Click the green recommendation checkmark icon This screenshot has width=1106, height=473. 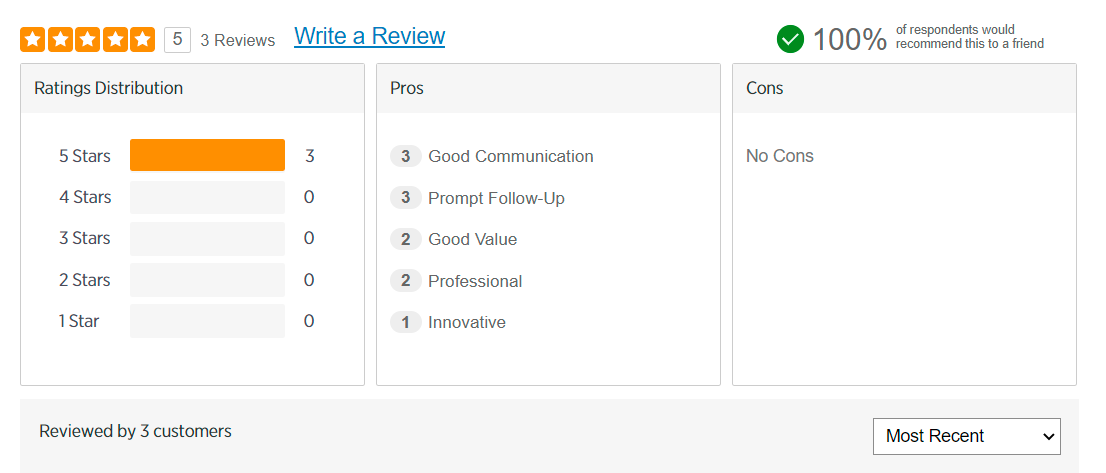790,39
